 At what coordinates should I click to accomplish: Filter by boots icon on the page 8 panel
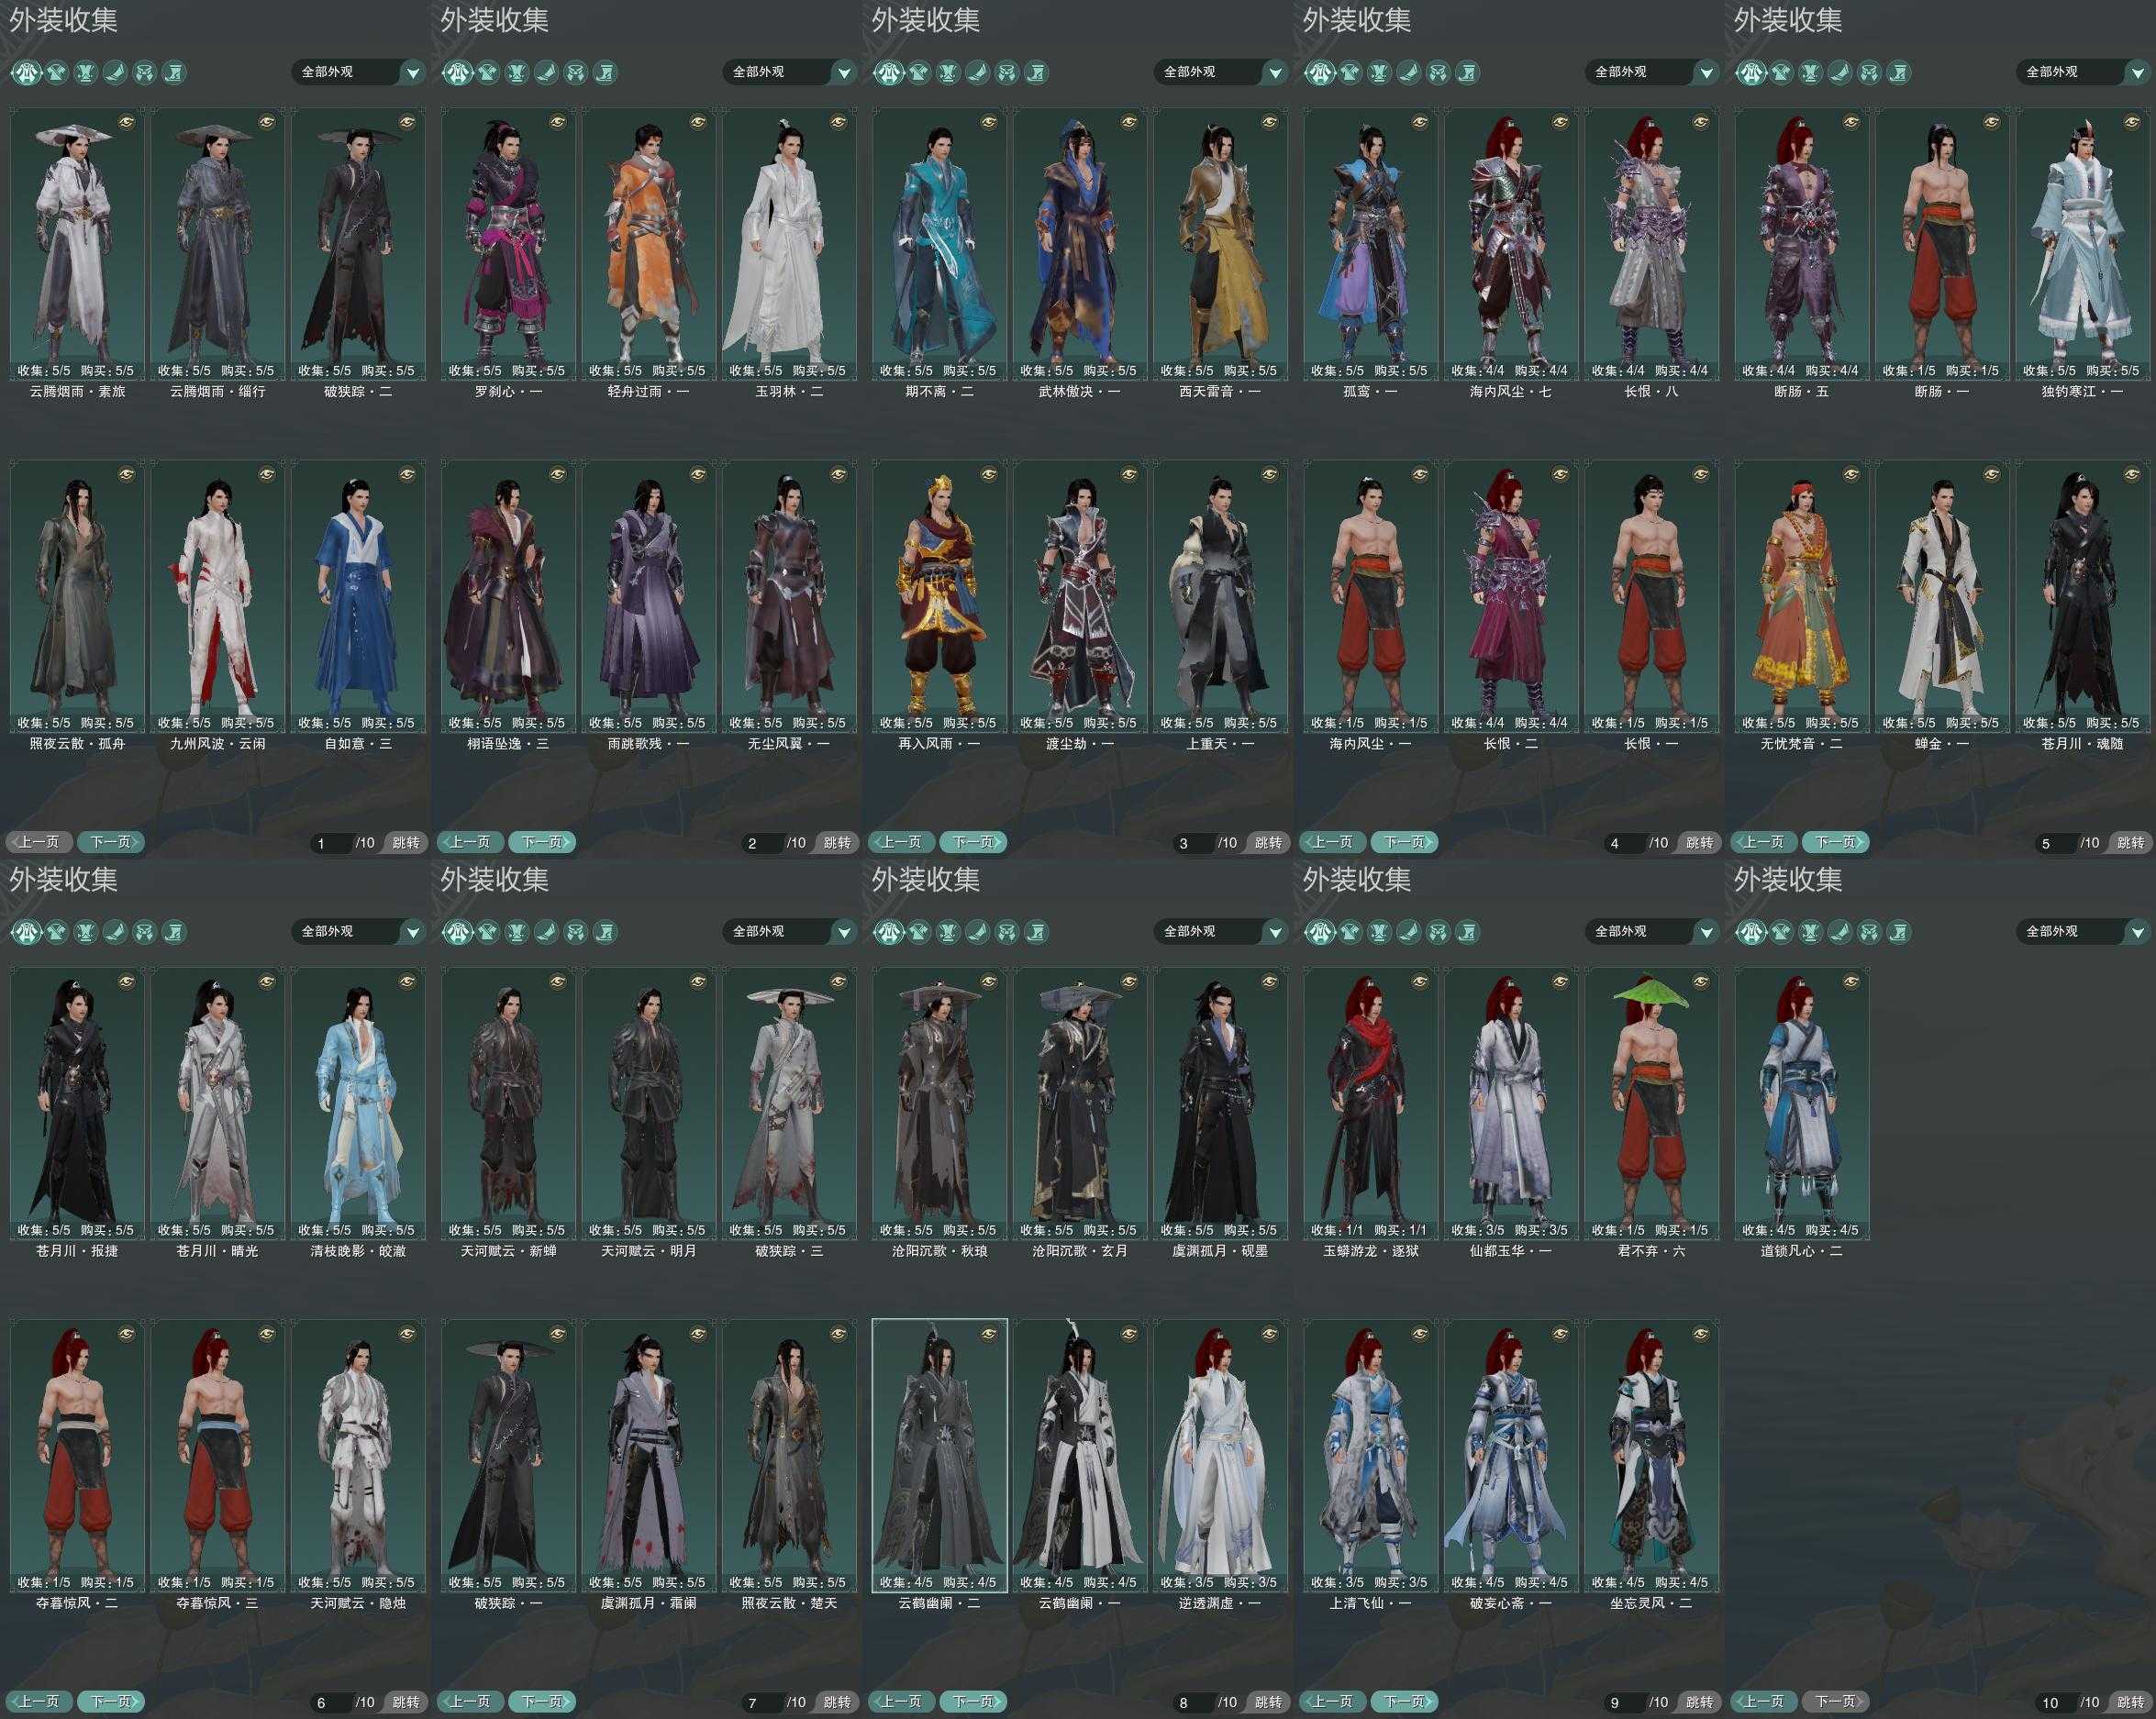(x=1036, y=933)
